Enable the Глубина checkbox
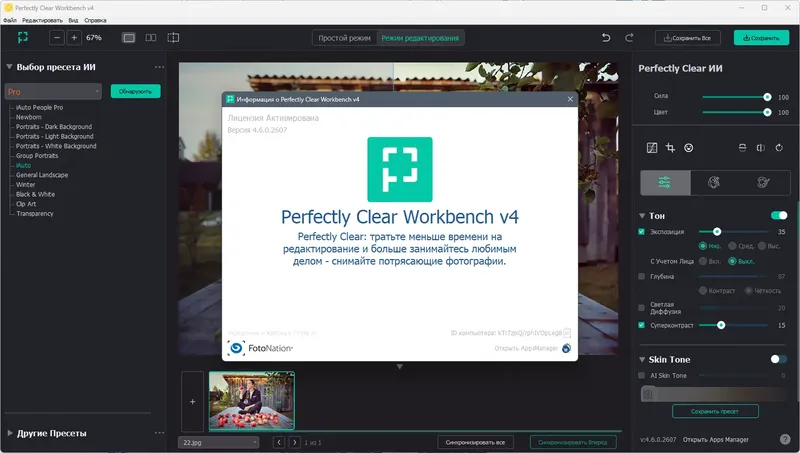This screenshot has height=453, width=800. click(x=642, y=276)
